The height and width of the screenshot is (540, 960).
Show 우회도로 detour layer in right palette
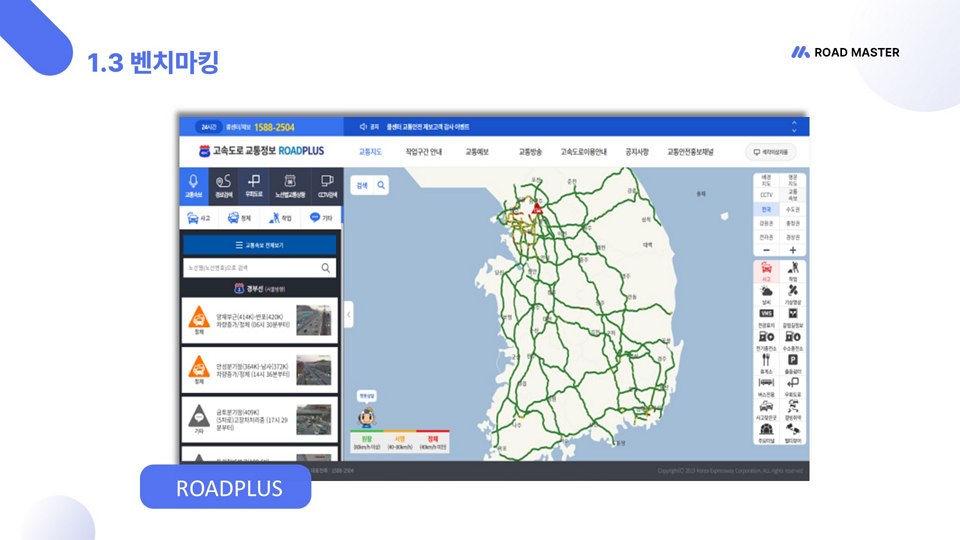pyautogui.click(x=792, y=386)
